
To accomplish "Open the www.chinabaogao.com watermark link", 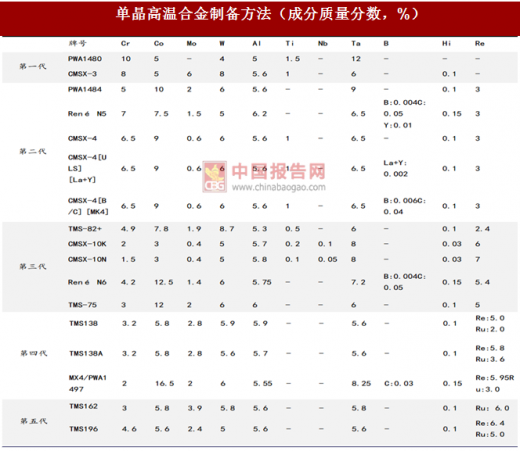I will coord(279,187).
